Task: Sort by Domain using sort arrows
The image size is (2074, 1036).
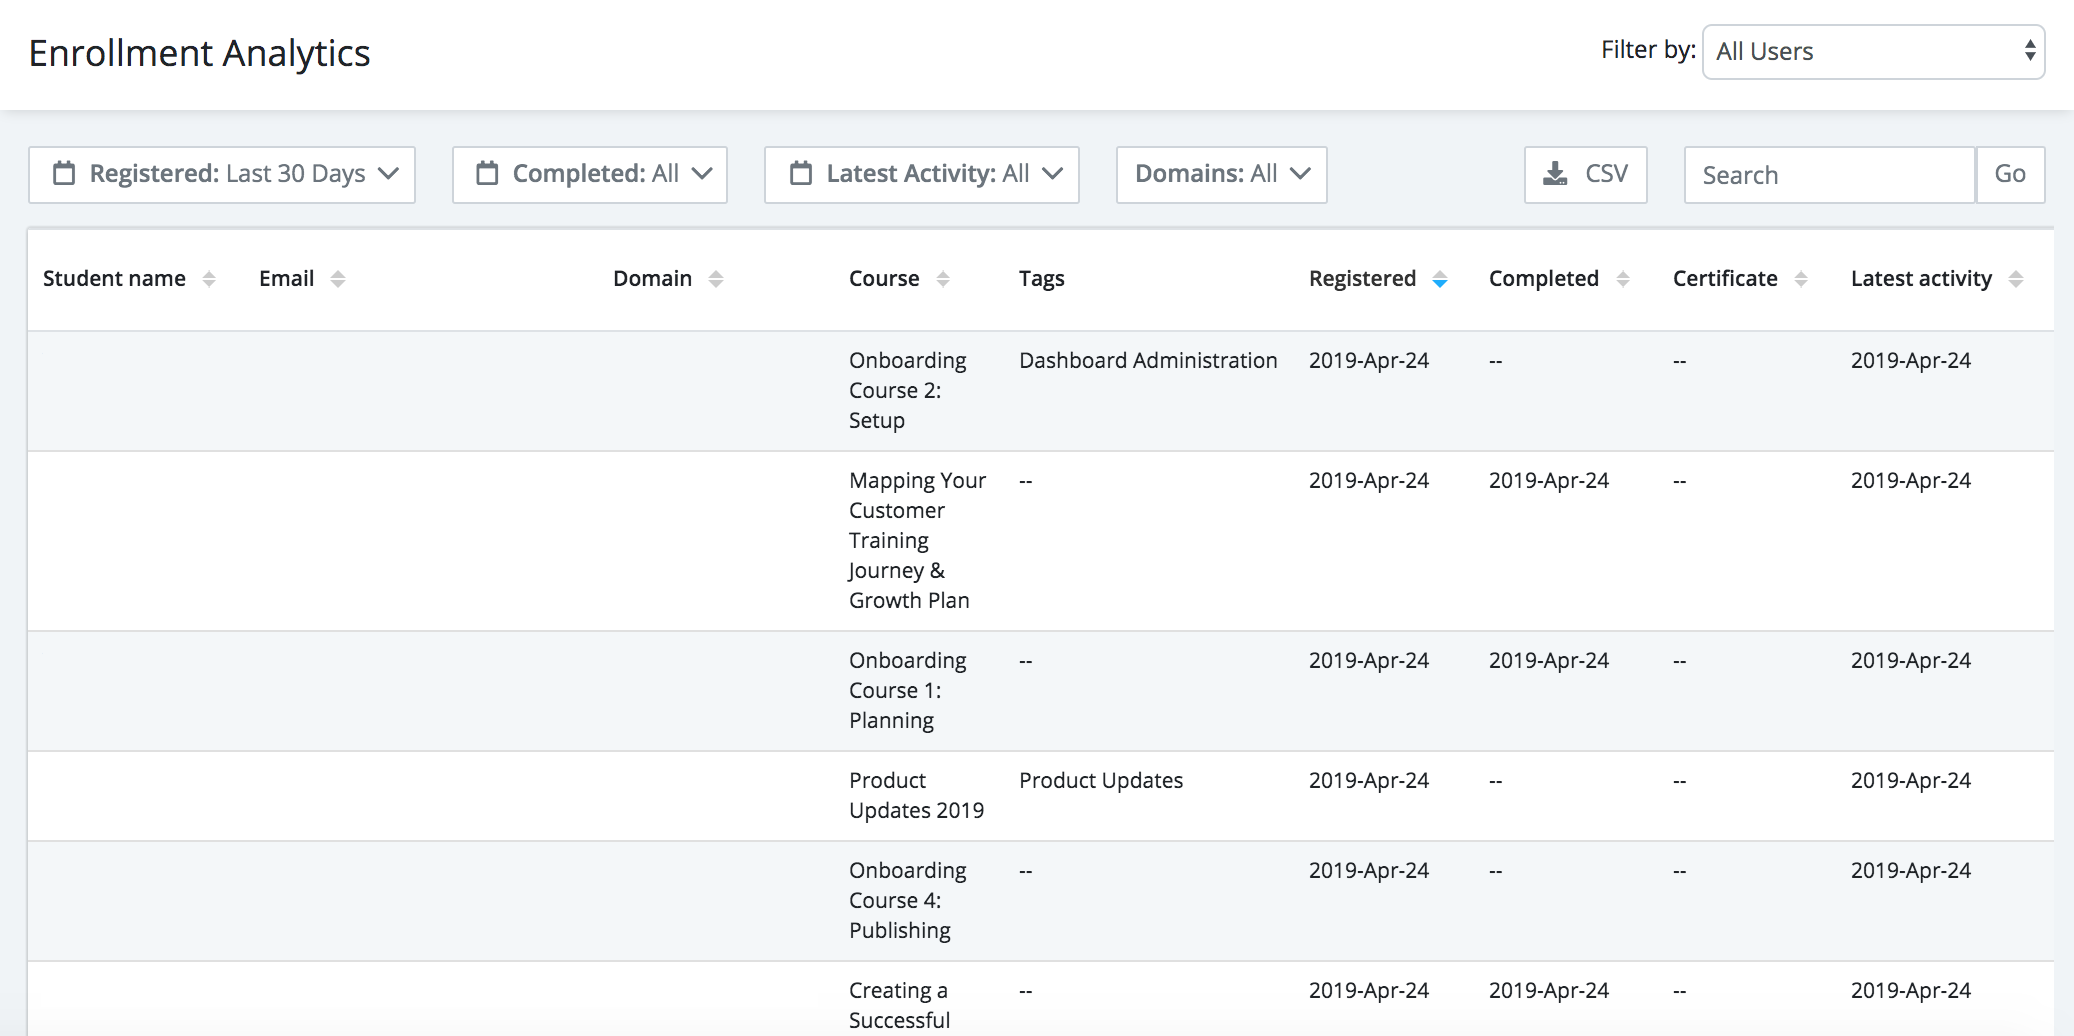Action: click(x=716, y=279)
